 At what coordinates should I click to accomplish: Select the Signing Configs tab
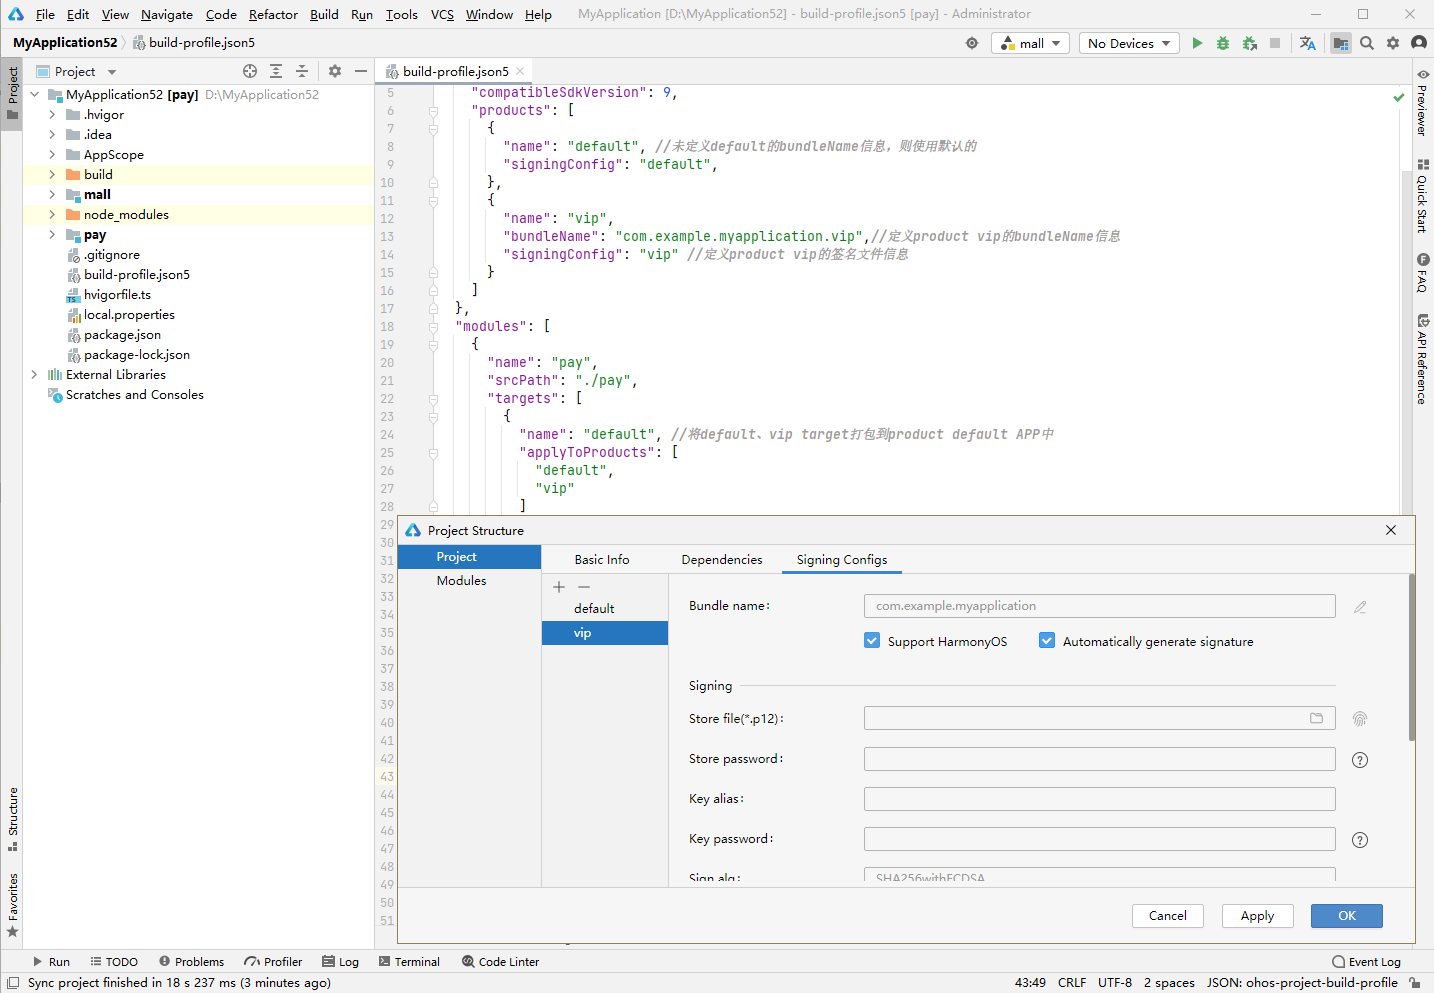pos(842,560)
